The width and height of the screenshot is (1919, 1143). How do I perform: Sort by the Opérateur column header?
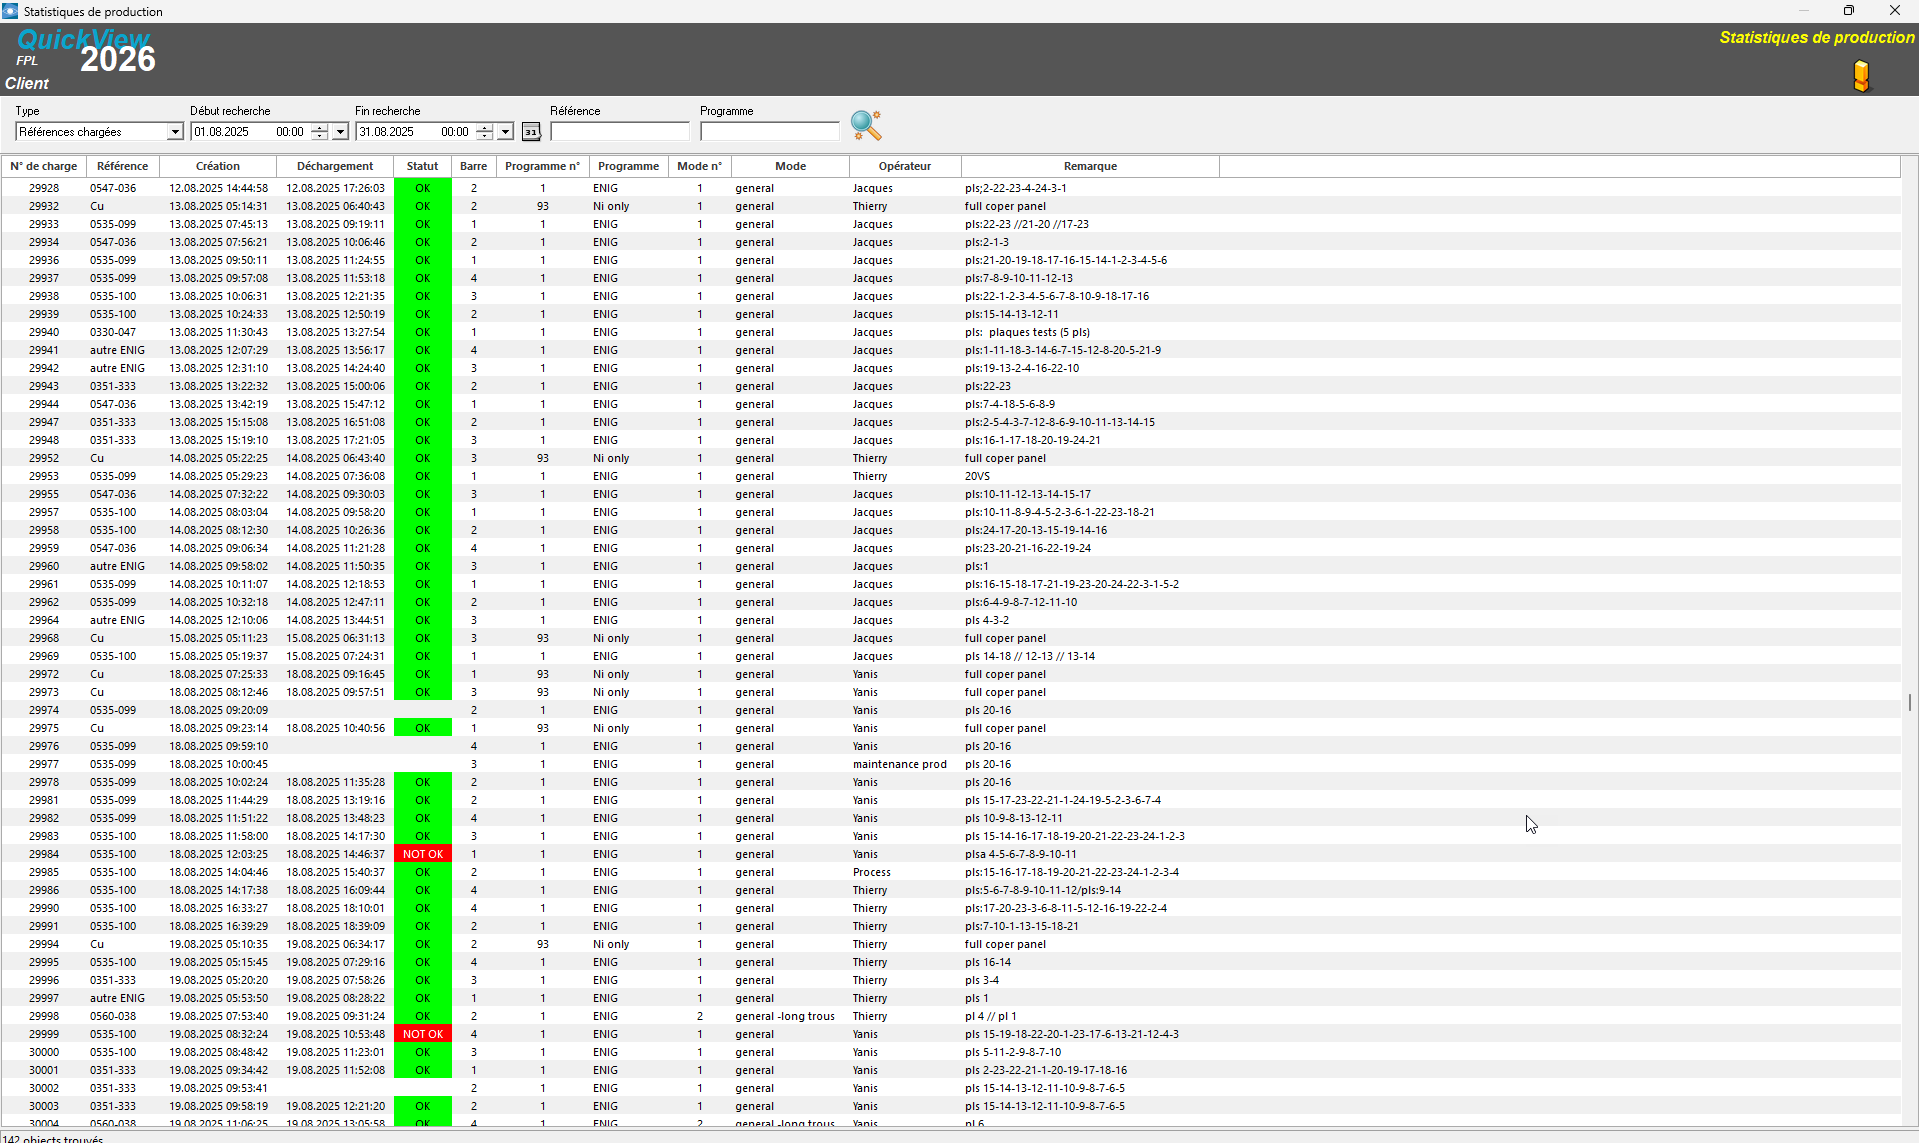pos(904,166)
